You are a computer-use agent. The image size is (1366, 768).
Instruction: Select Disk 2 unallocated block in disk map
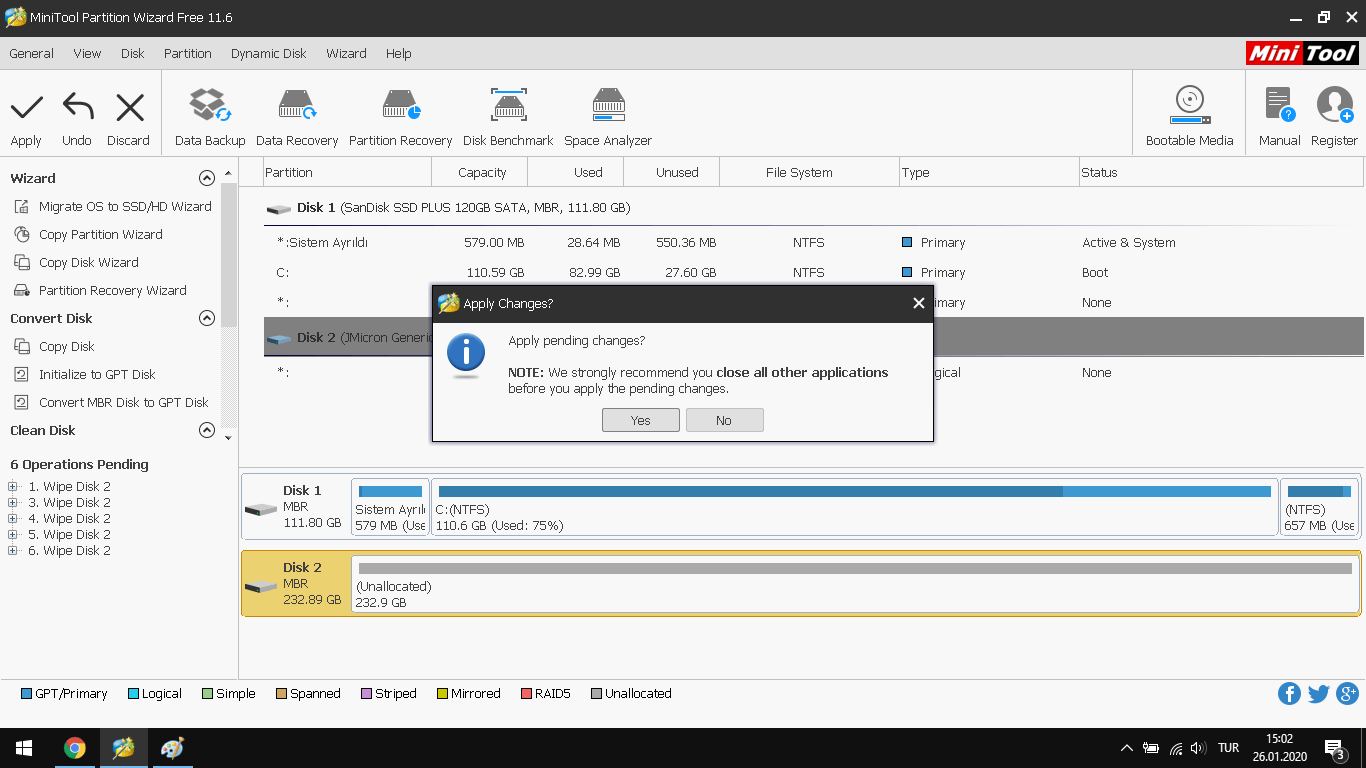click(x=856, y=584)
